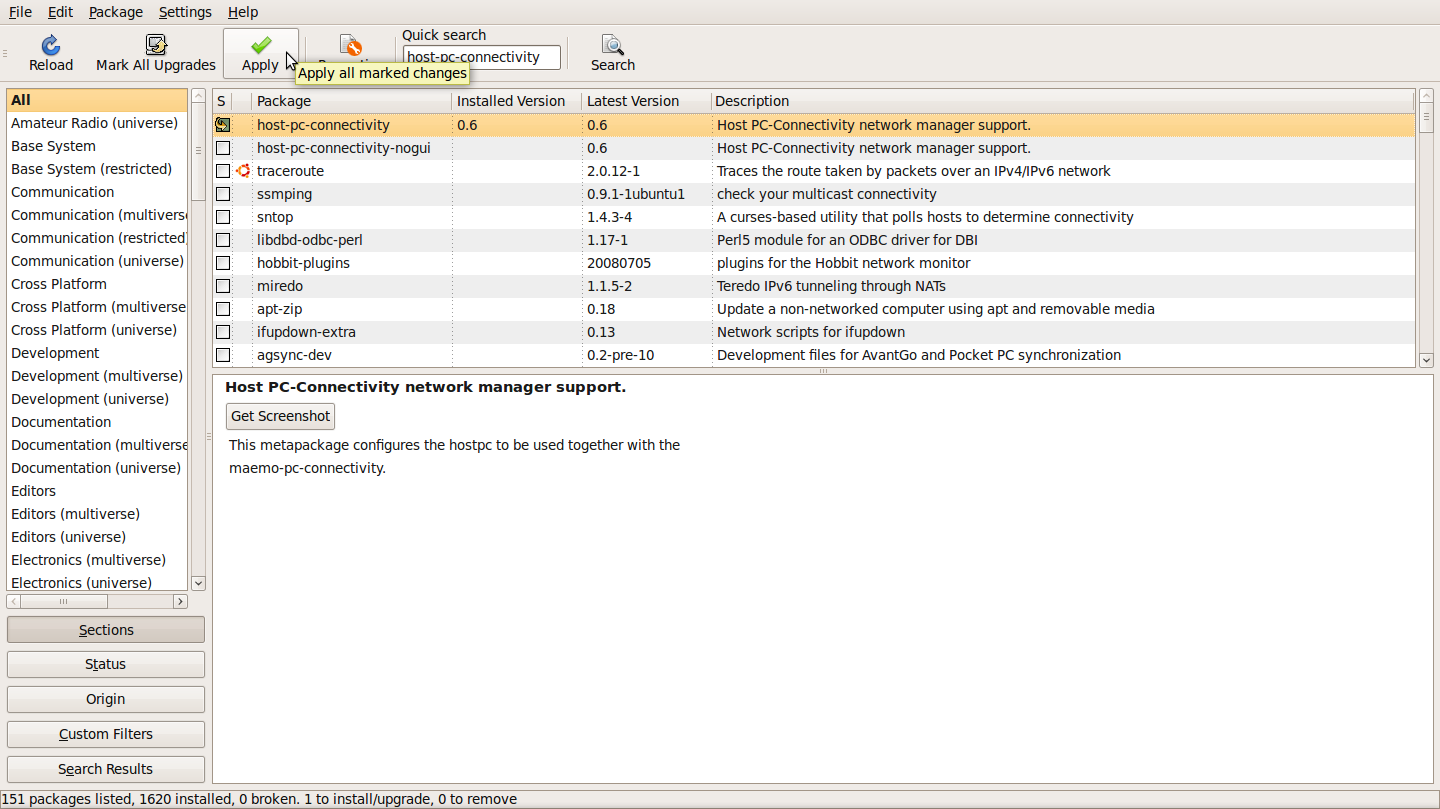Select the hobbit-plugins package name
1440x809 pixels.
point(303,263)
